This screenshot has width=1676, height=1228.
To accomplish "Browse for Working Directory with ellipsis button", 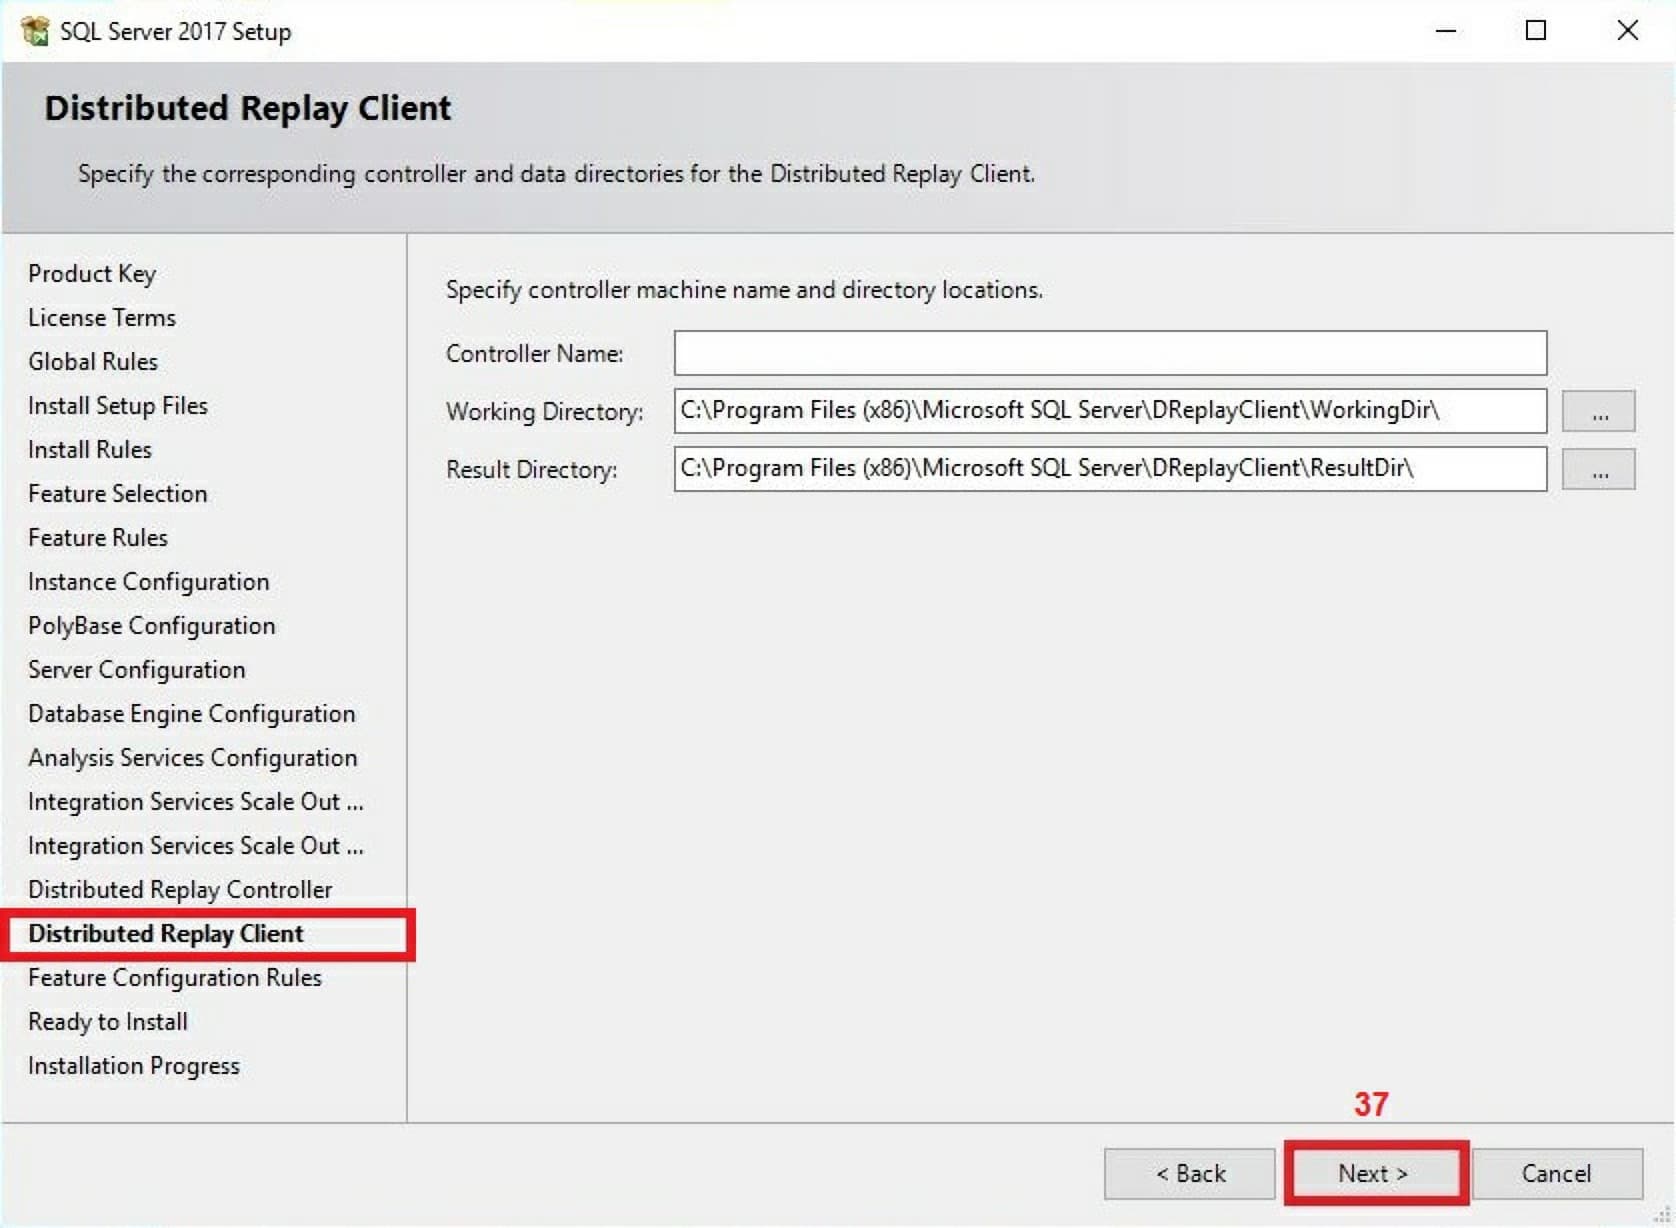I will (1598, 411).
